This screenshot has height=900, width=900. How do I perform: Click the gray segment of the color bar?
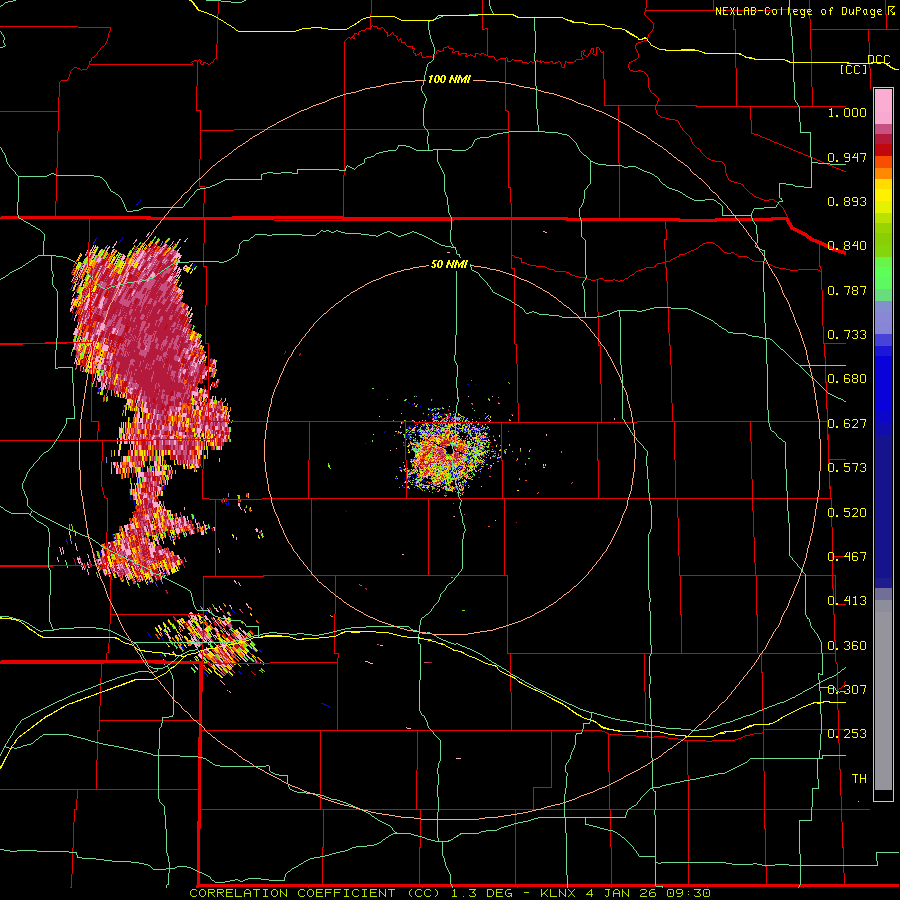[x=883, y=695]
